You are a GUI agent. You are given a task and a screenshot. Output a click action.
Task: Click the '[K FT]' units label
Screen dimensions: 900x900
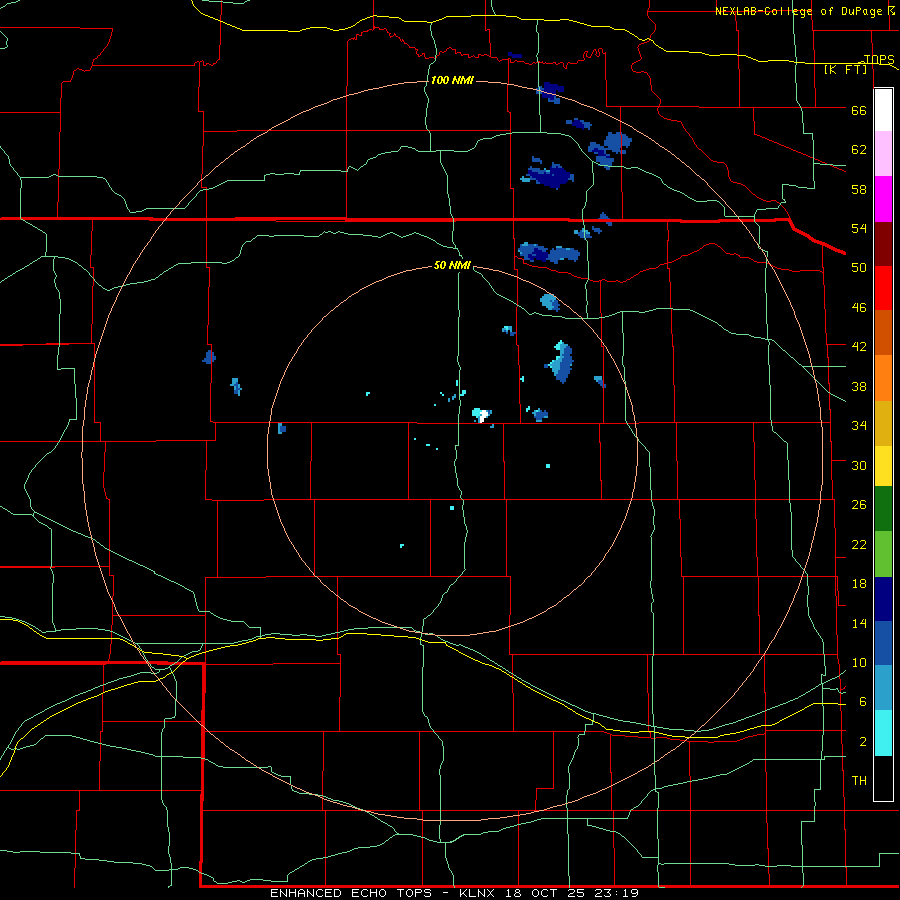coord(845,69)
